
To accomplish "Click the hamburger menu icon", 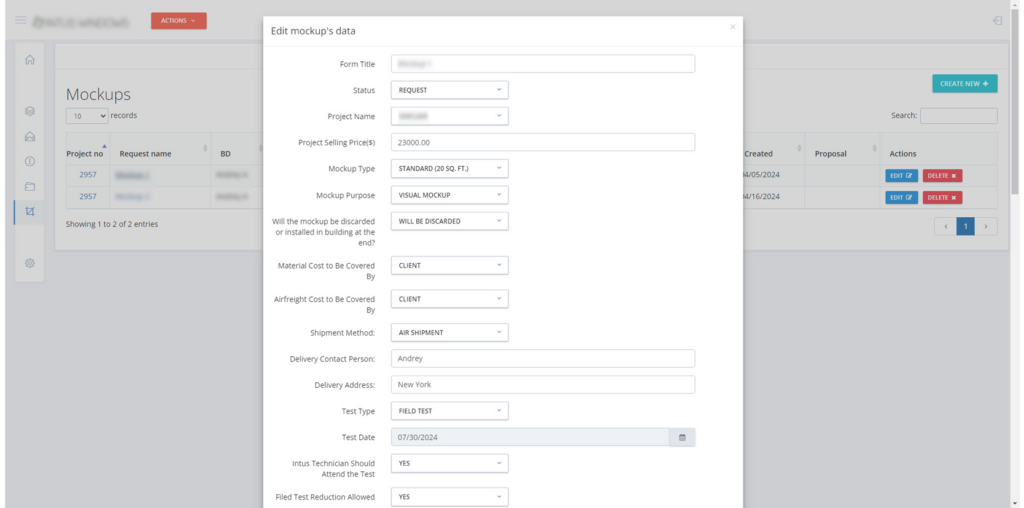I will pyautogui.click(x=20, y=20).
